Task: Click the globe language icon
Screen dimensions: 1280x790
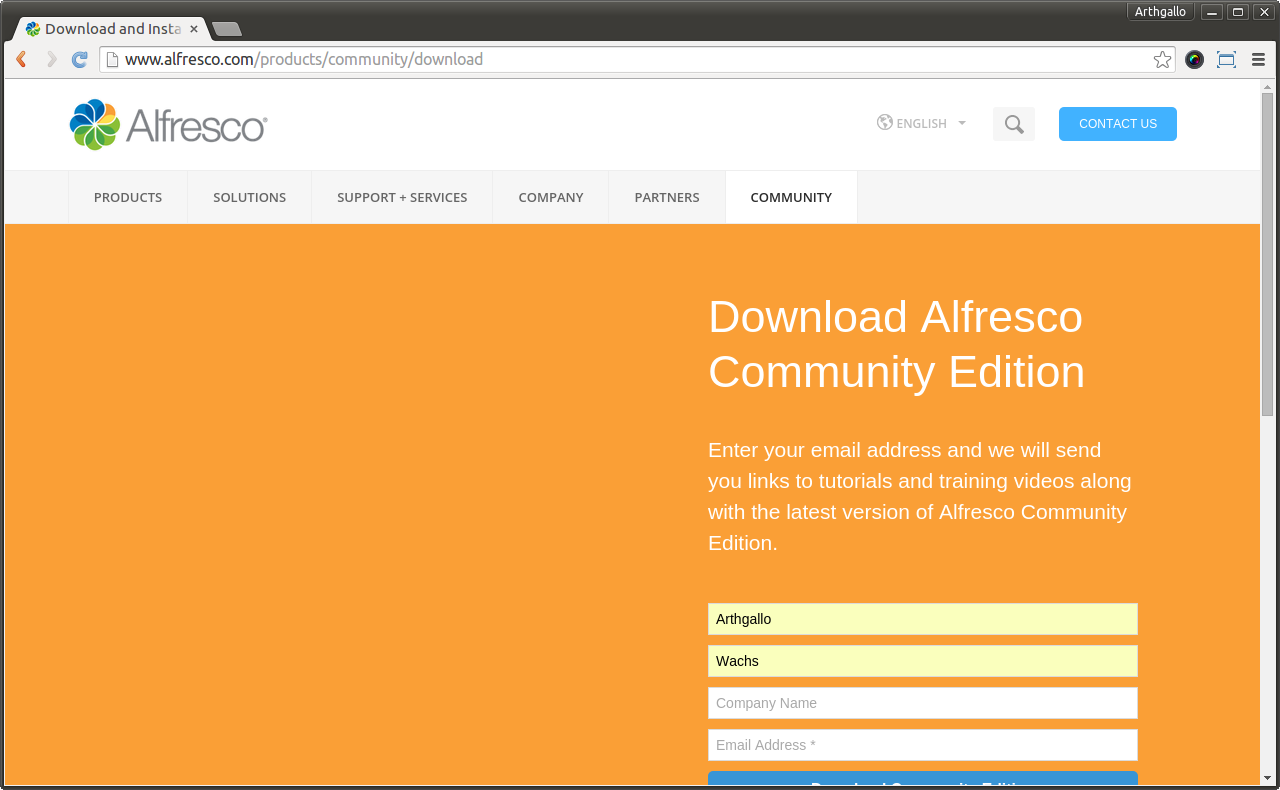Action: point(885,123)
